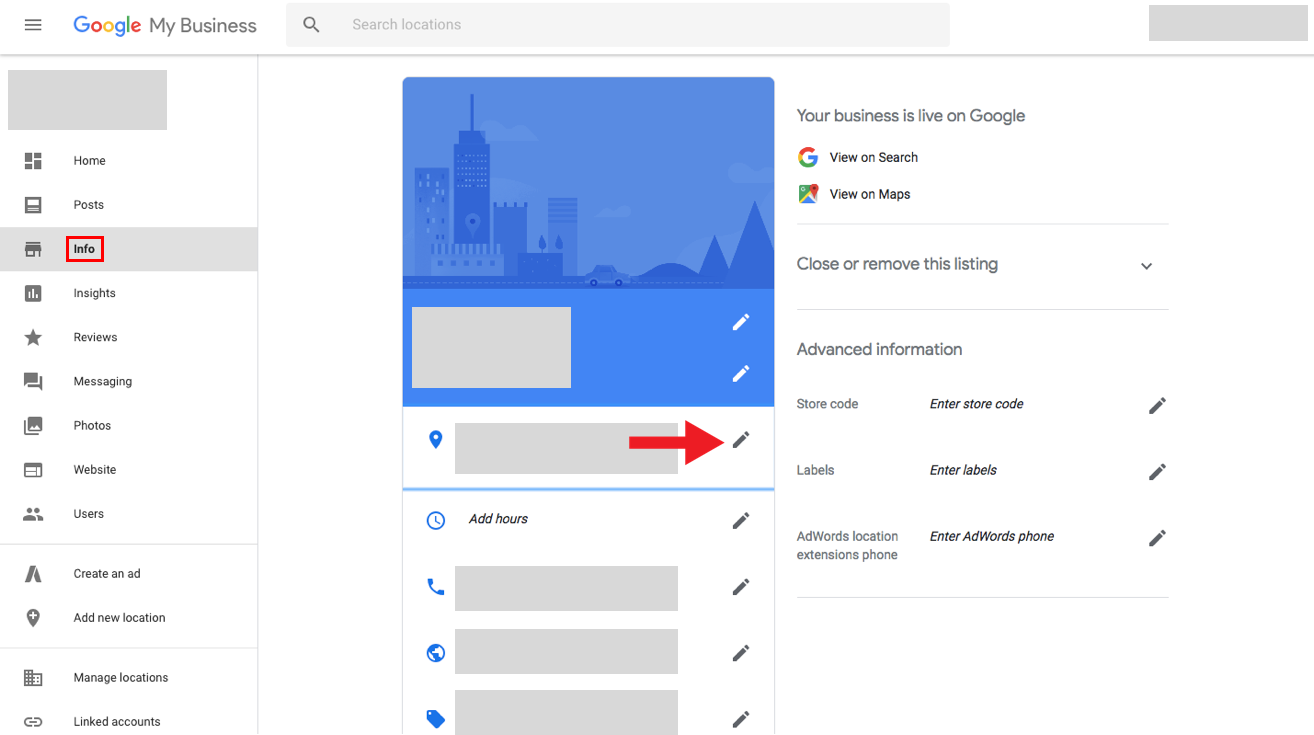The image size is (1314, 735).
Task: Edit the phone number pencil icon
Action: (741, 587)
